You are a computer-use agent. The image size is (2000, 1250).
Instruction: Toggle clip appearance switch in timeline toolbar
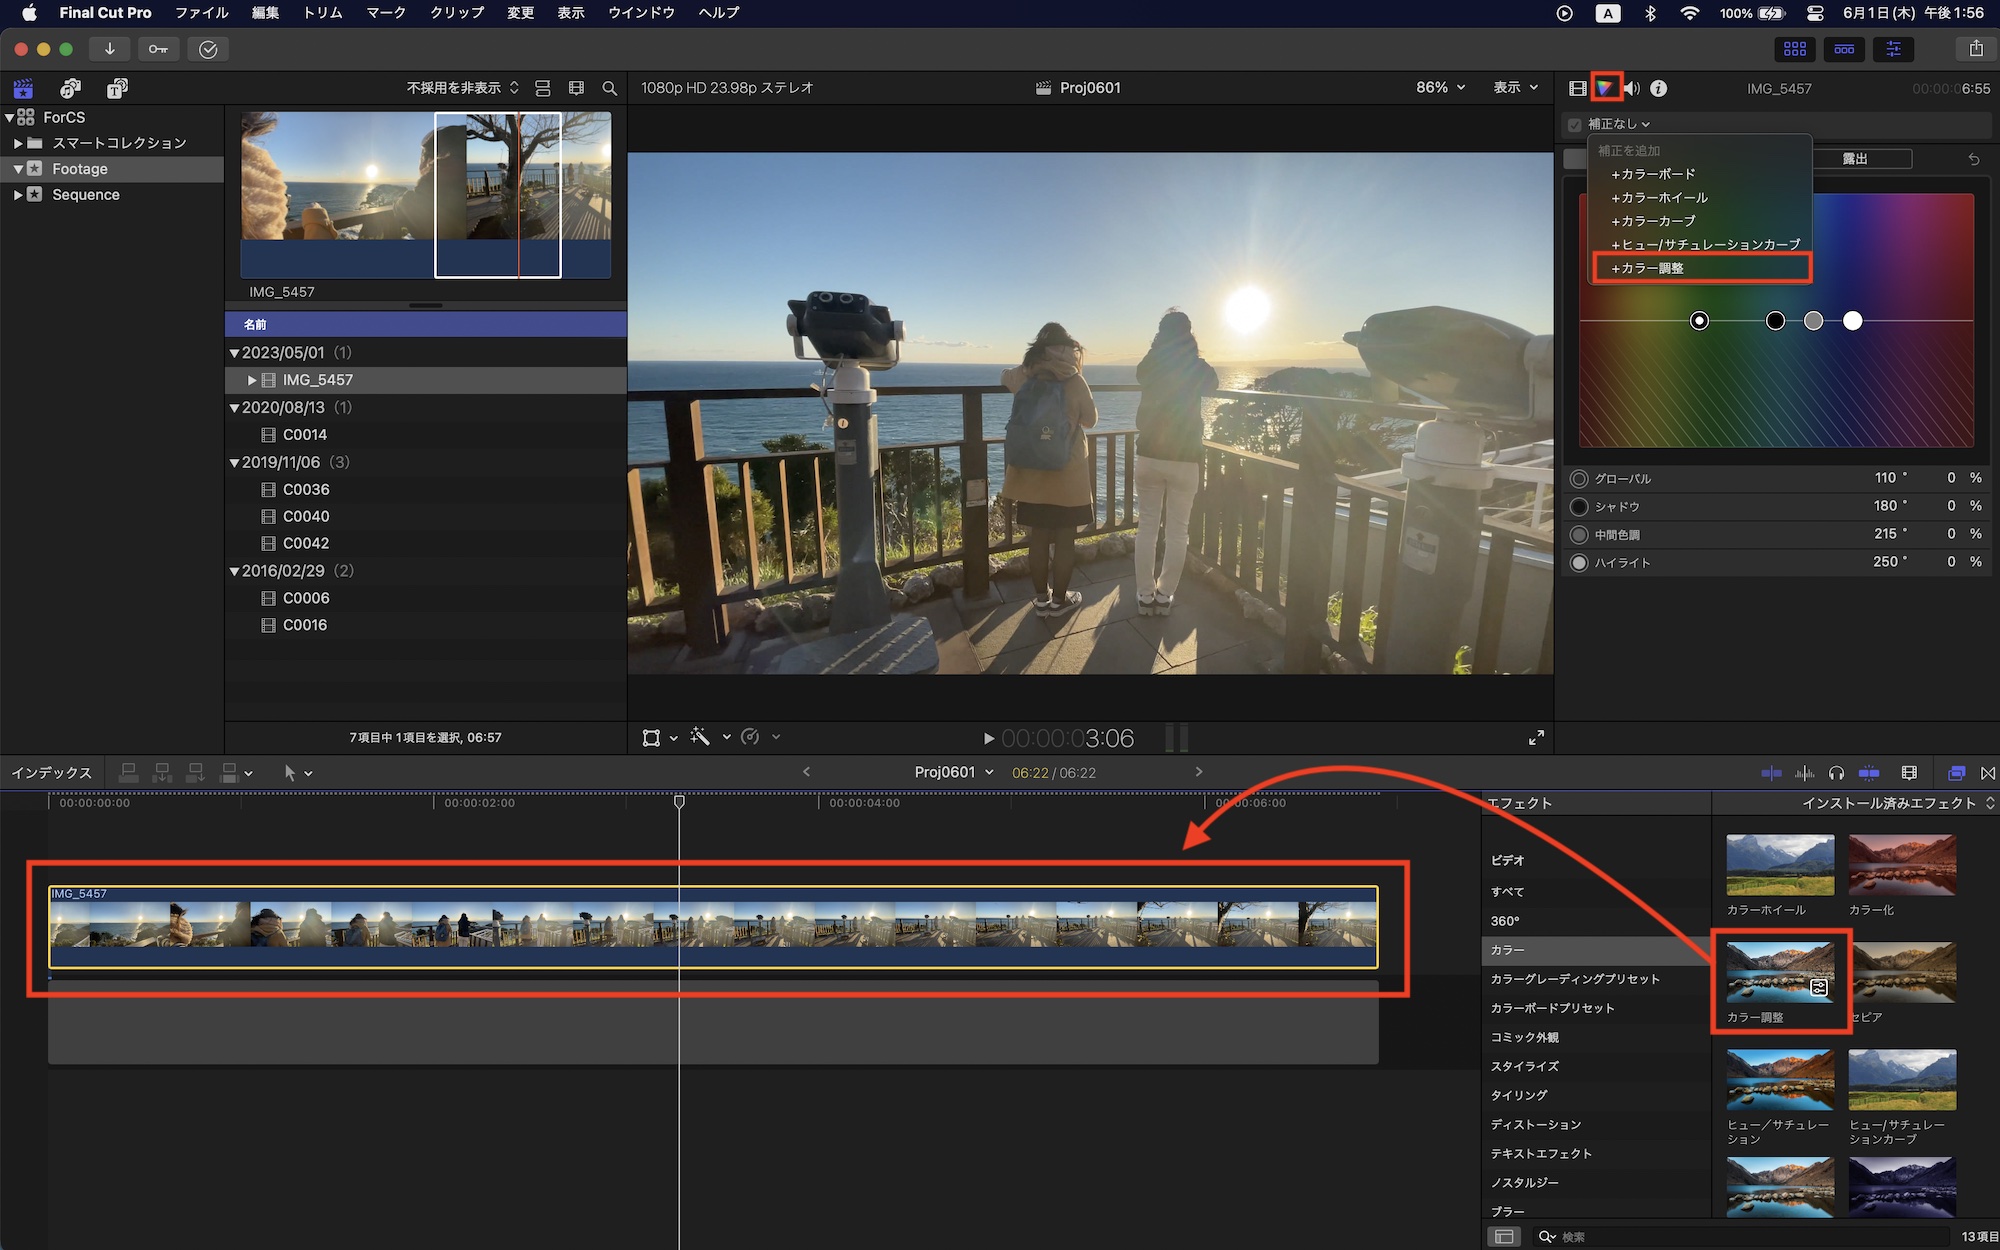tap(1910, 773)
